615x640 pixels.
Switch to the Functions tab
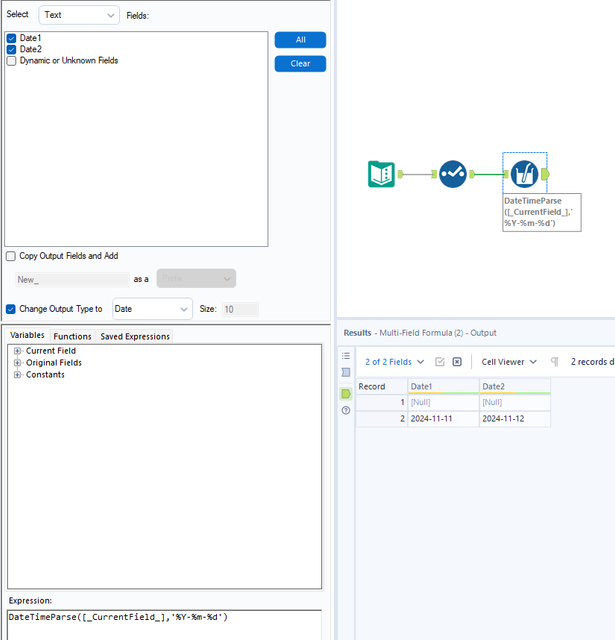(73, 336)
